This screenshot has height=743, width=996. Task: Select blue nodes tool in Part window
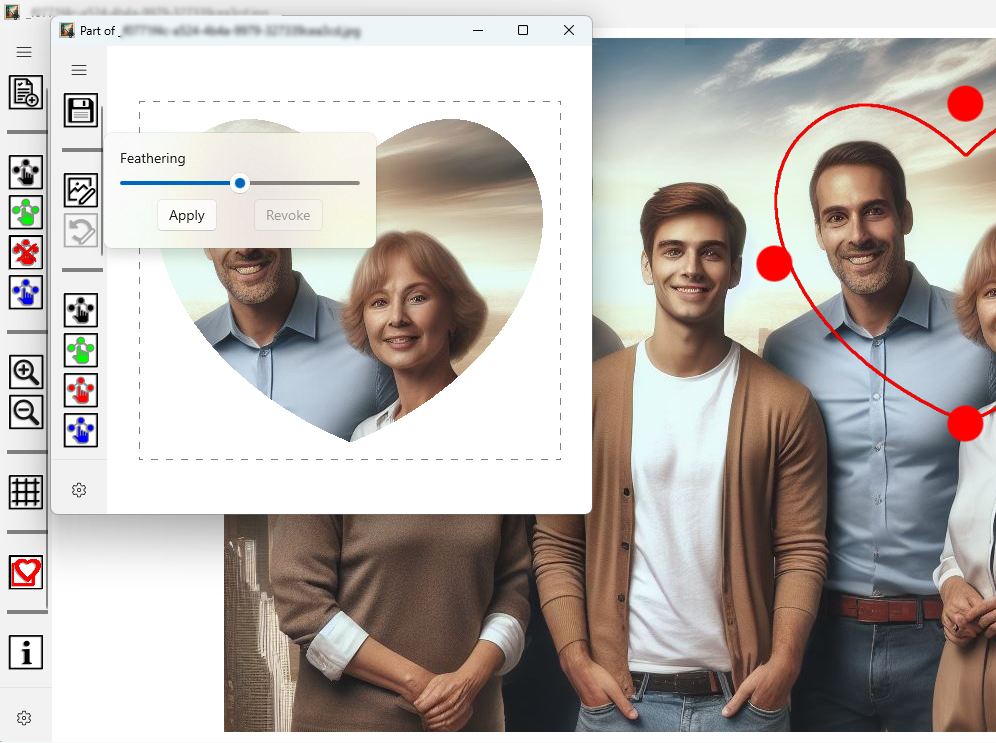point(81,430)
